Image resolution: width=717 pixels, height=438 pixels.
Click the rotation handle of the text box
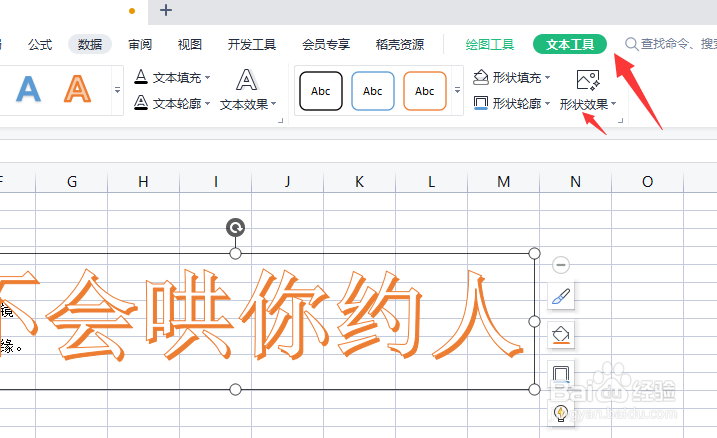[x=235, y=227]
